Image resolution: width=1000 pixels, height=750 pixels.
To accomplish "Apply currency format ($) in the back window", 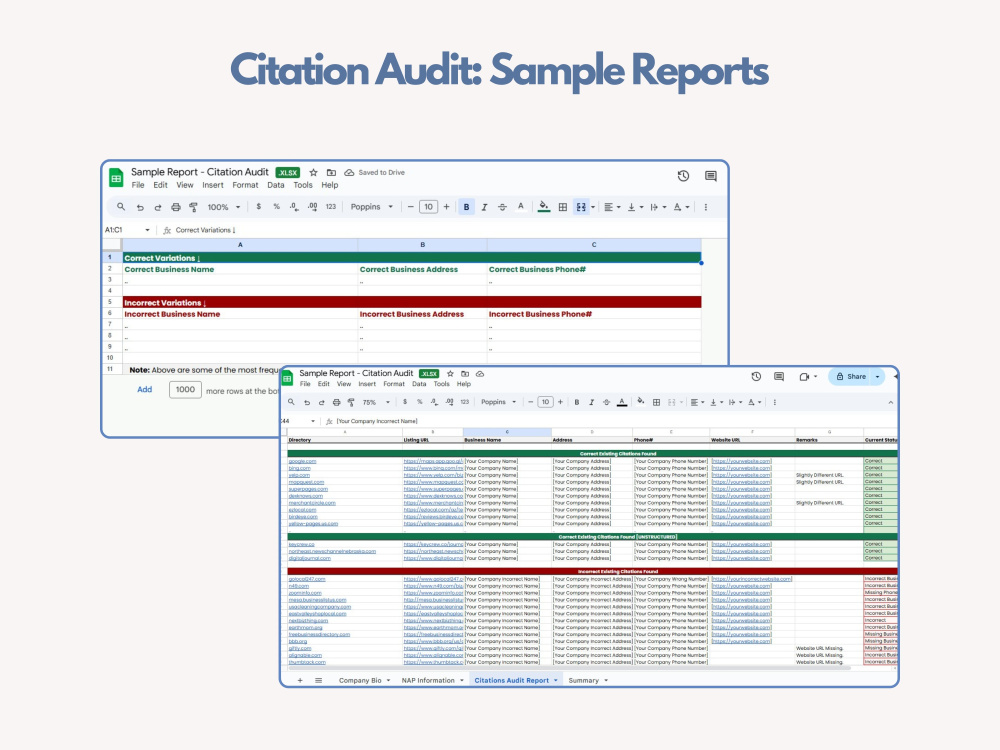I will (258, 207).
